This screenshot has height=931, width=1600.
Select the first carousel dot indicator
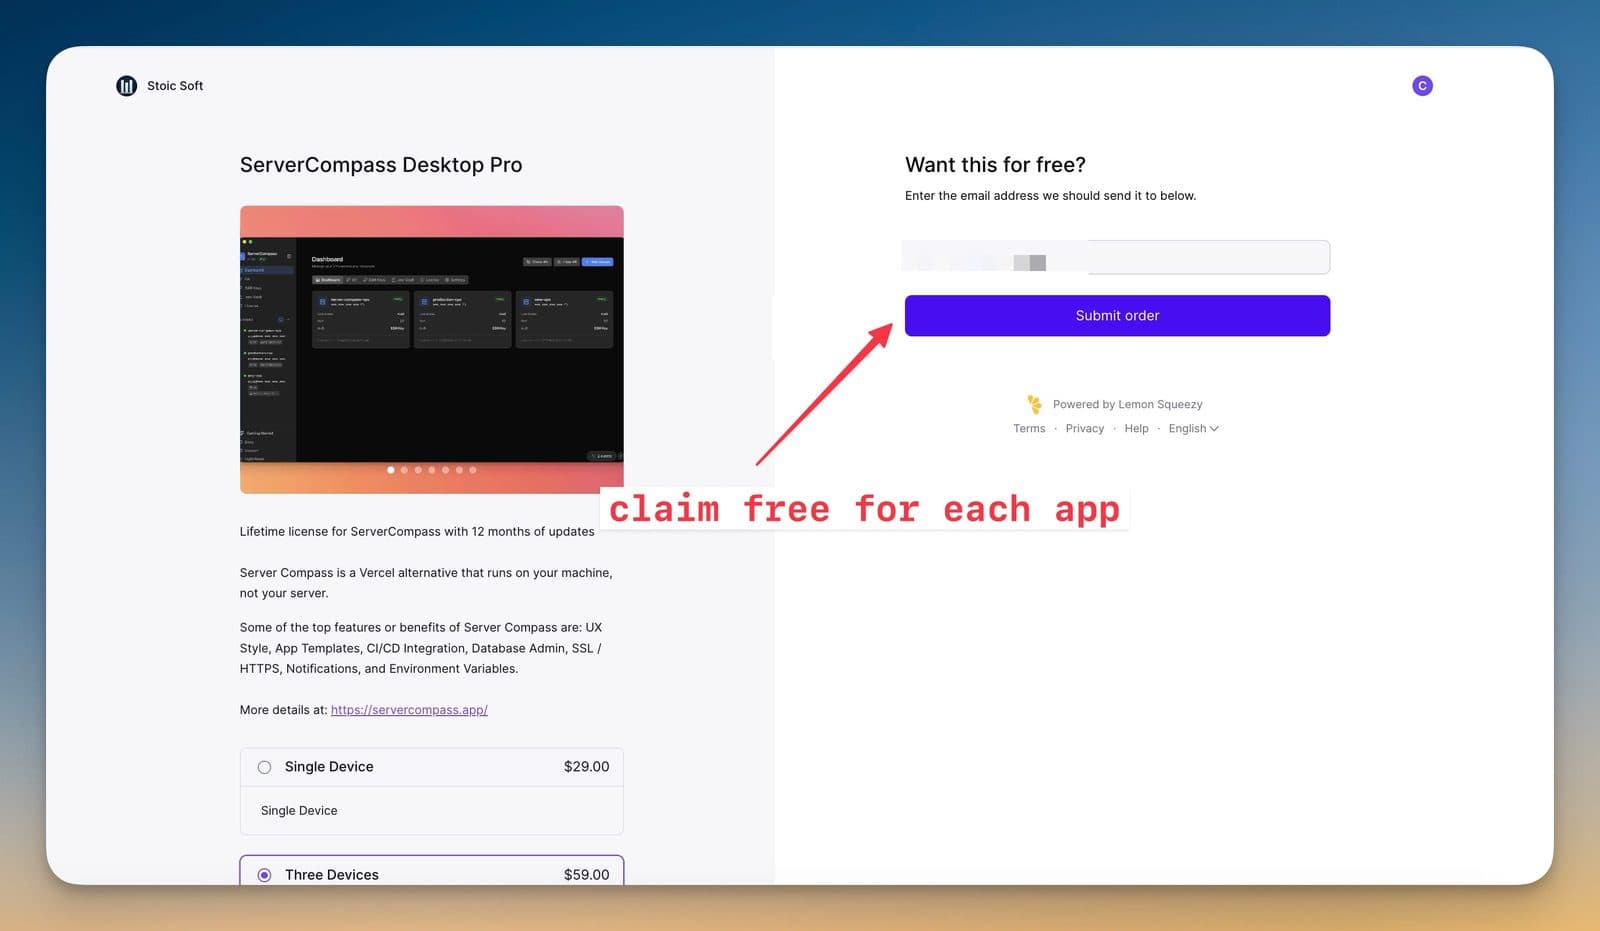point(390,470)
